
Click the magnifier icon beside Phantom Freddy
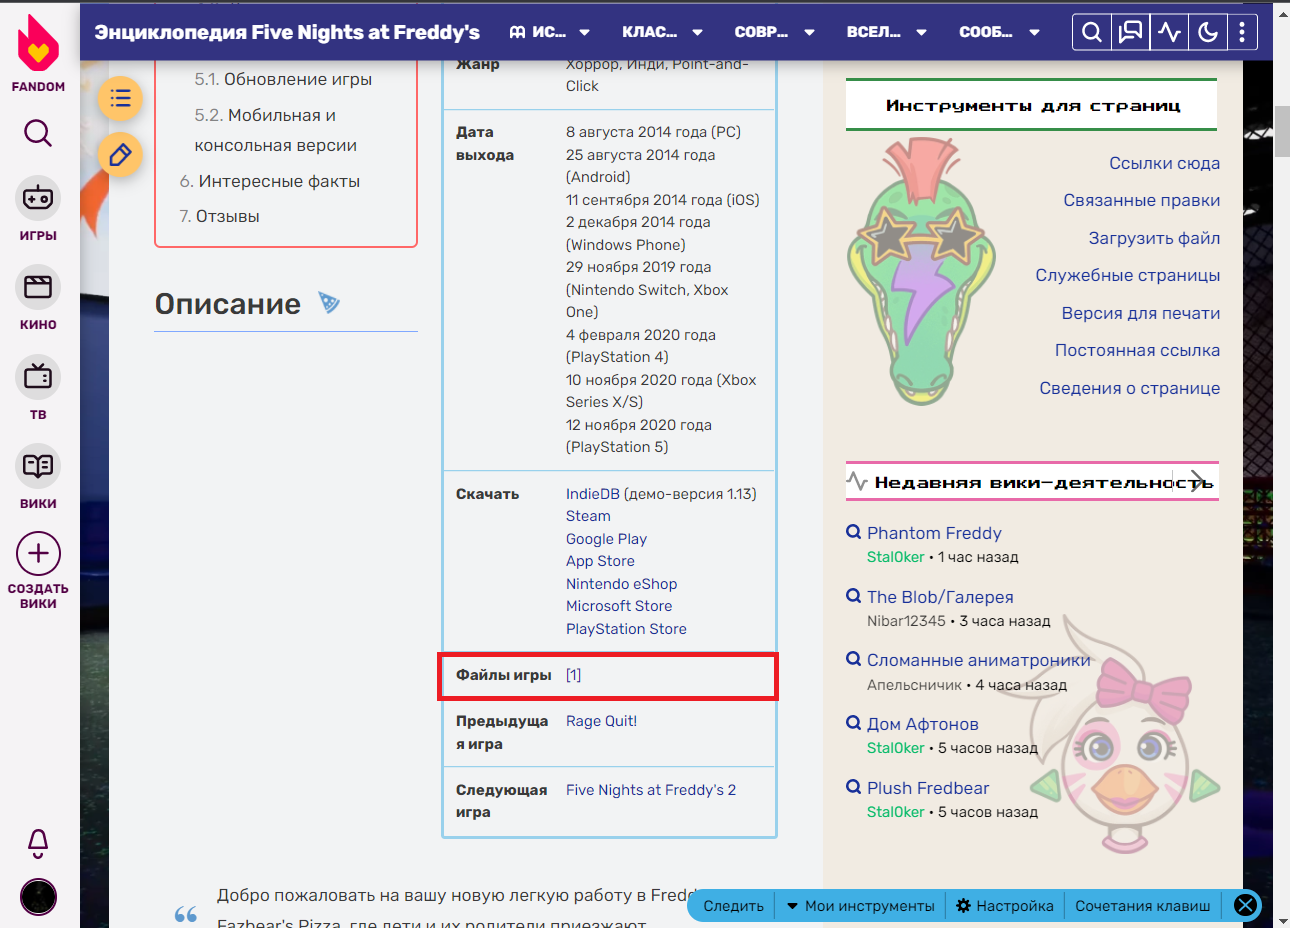point(853,532)
